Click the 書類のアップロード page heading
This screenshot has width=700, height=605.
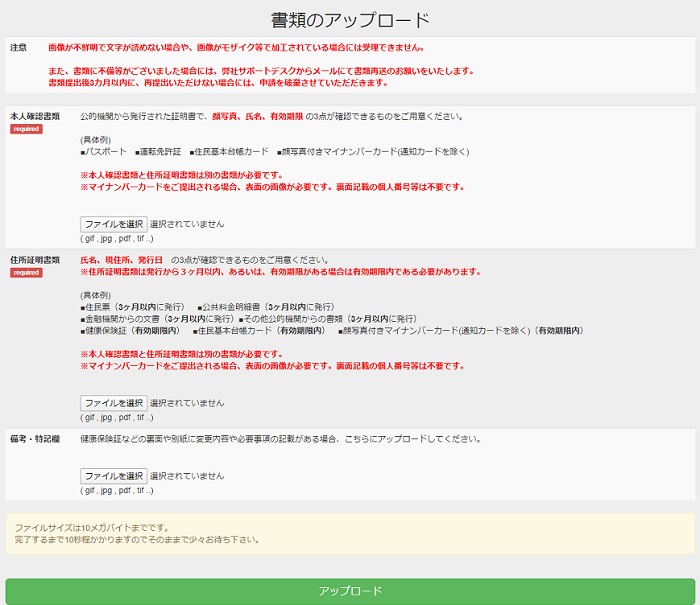350,20
